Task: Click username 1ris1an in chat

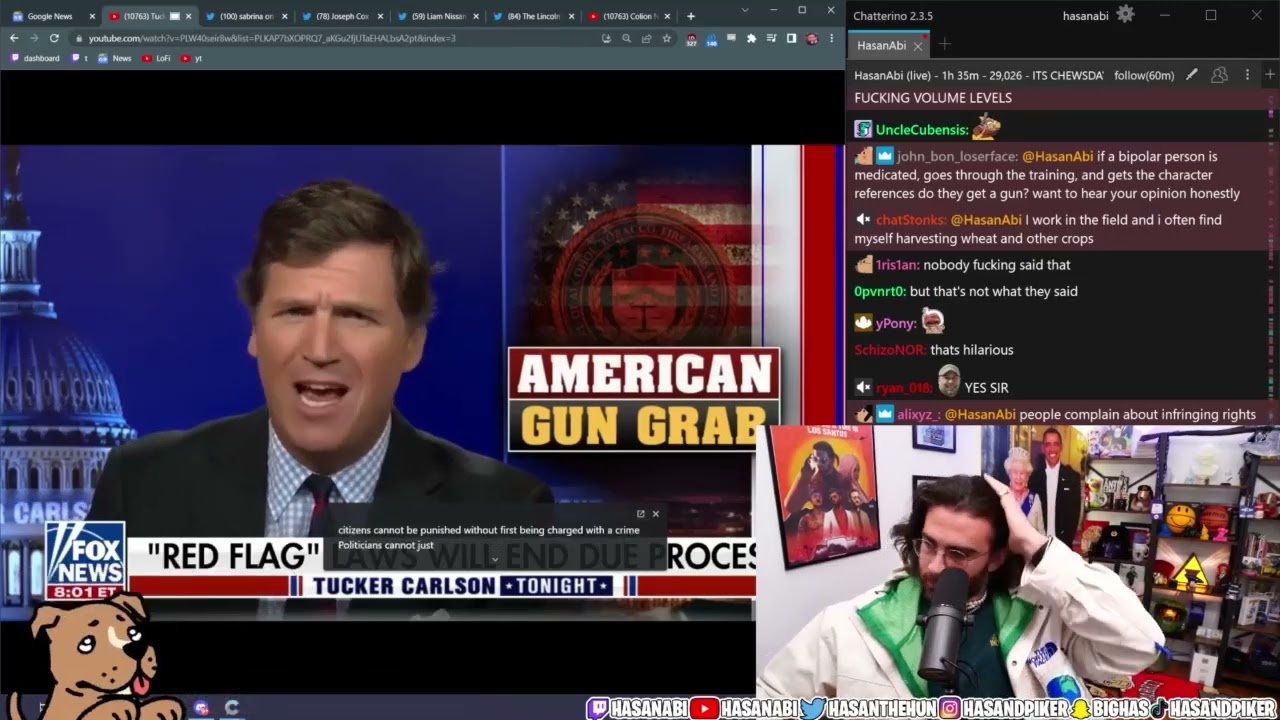Action: point(897,265)
